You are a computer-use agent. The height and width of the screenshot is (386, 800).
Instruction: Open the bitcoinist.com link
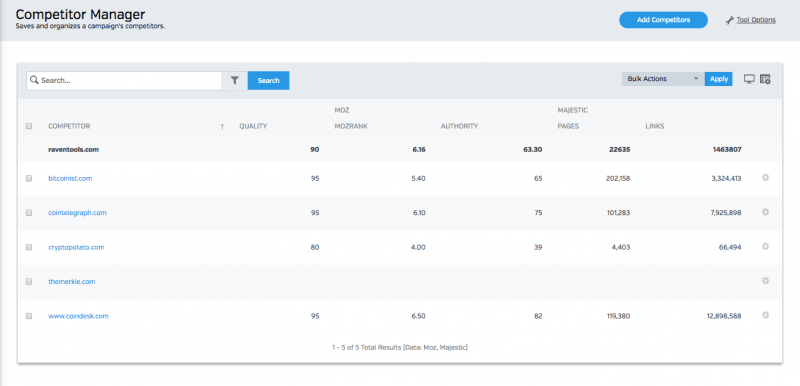pyautogui.click(x=70, y=178)
